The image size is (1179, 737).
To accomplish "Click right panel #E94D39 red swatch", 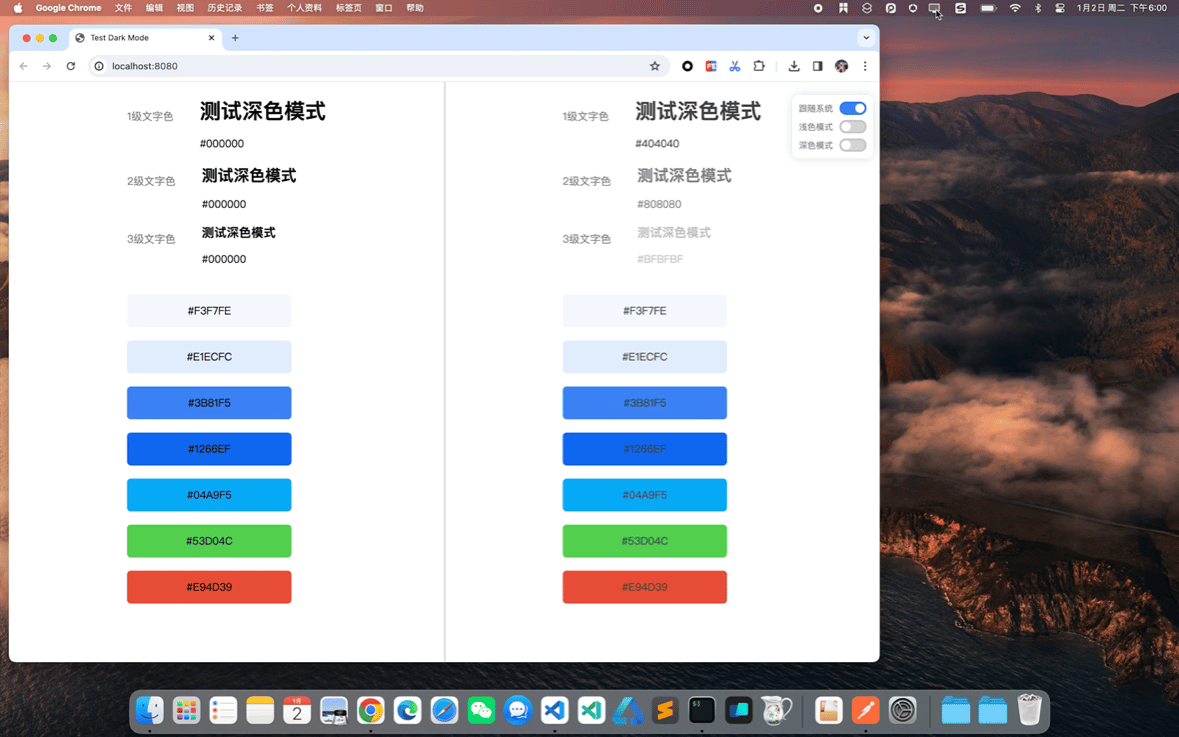I will point(644,587).
